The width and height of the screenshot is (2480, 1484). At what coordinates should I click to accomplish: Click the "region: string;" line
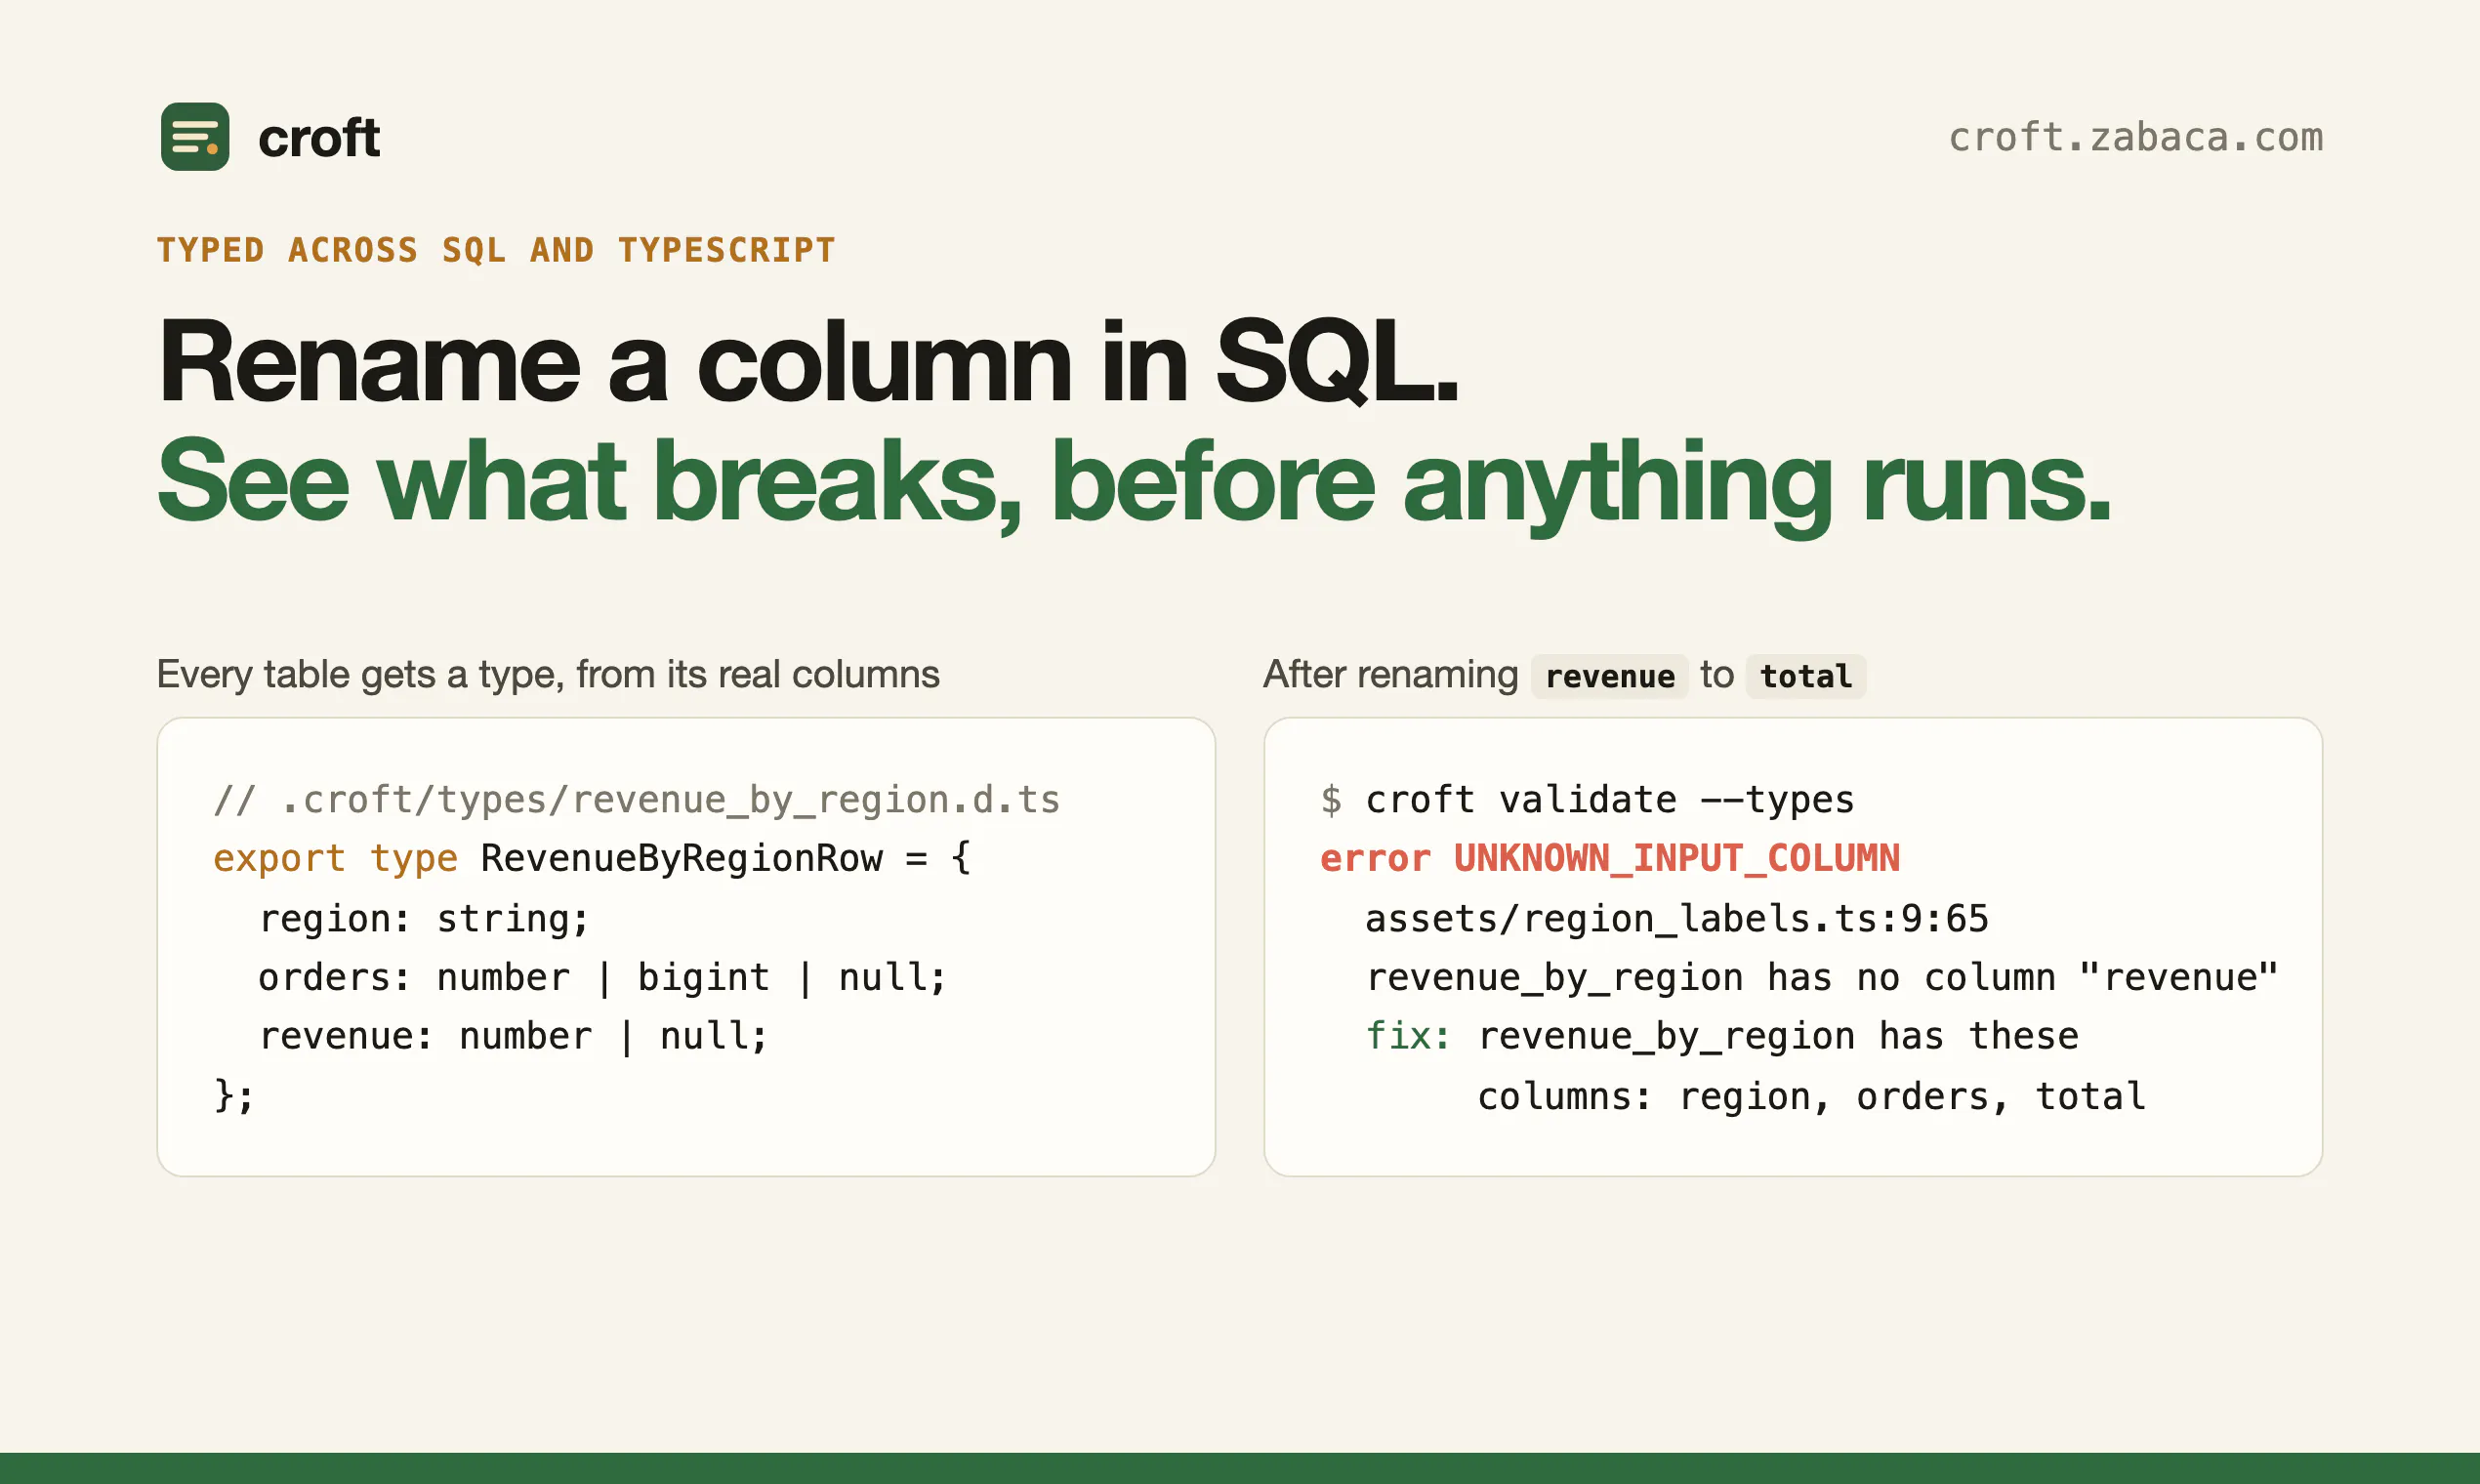tap(424, 918)
